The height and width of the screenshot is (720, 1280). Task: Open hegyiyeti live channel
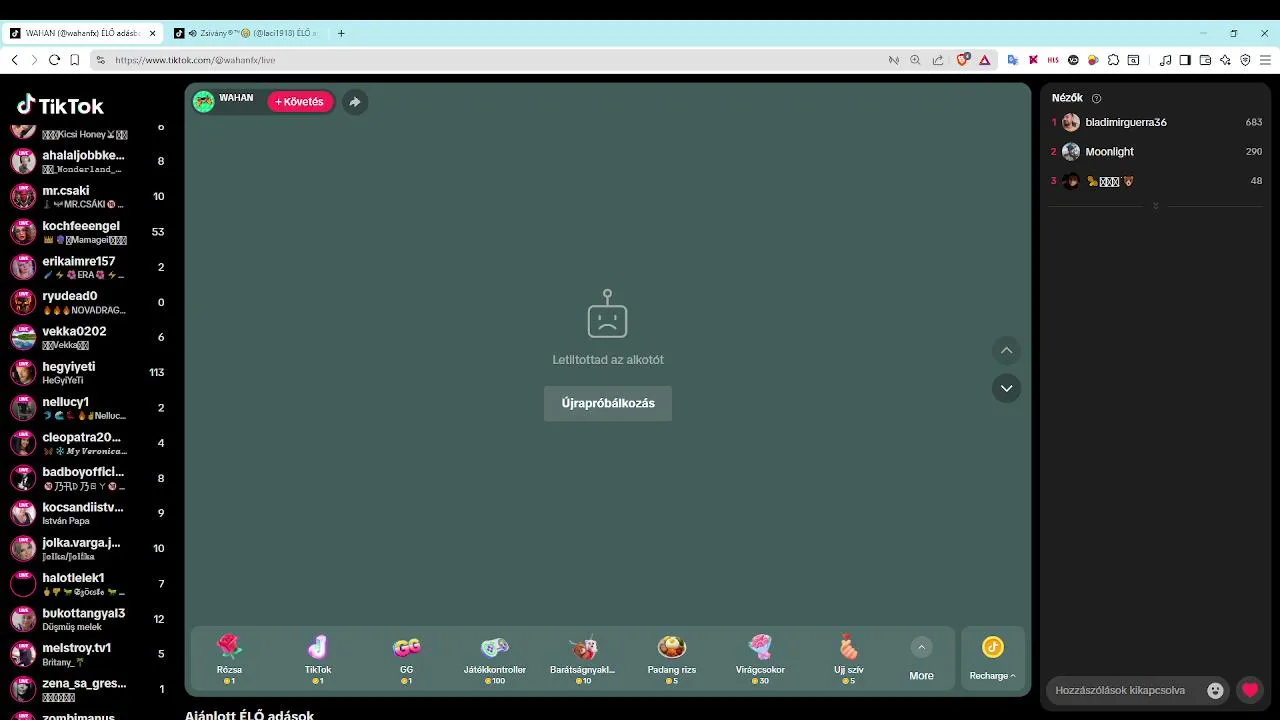[x=88, y=373]
